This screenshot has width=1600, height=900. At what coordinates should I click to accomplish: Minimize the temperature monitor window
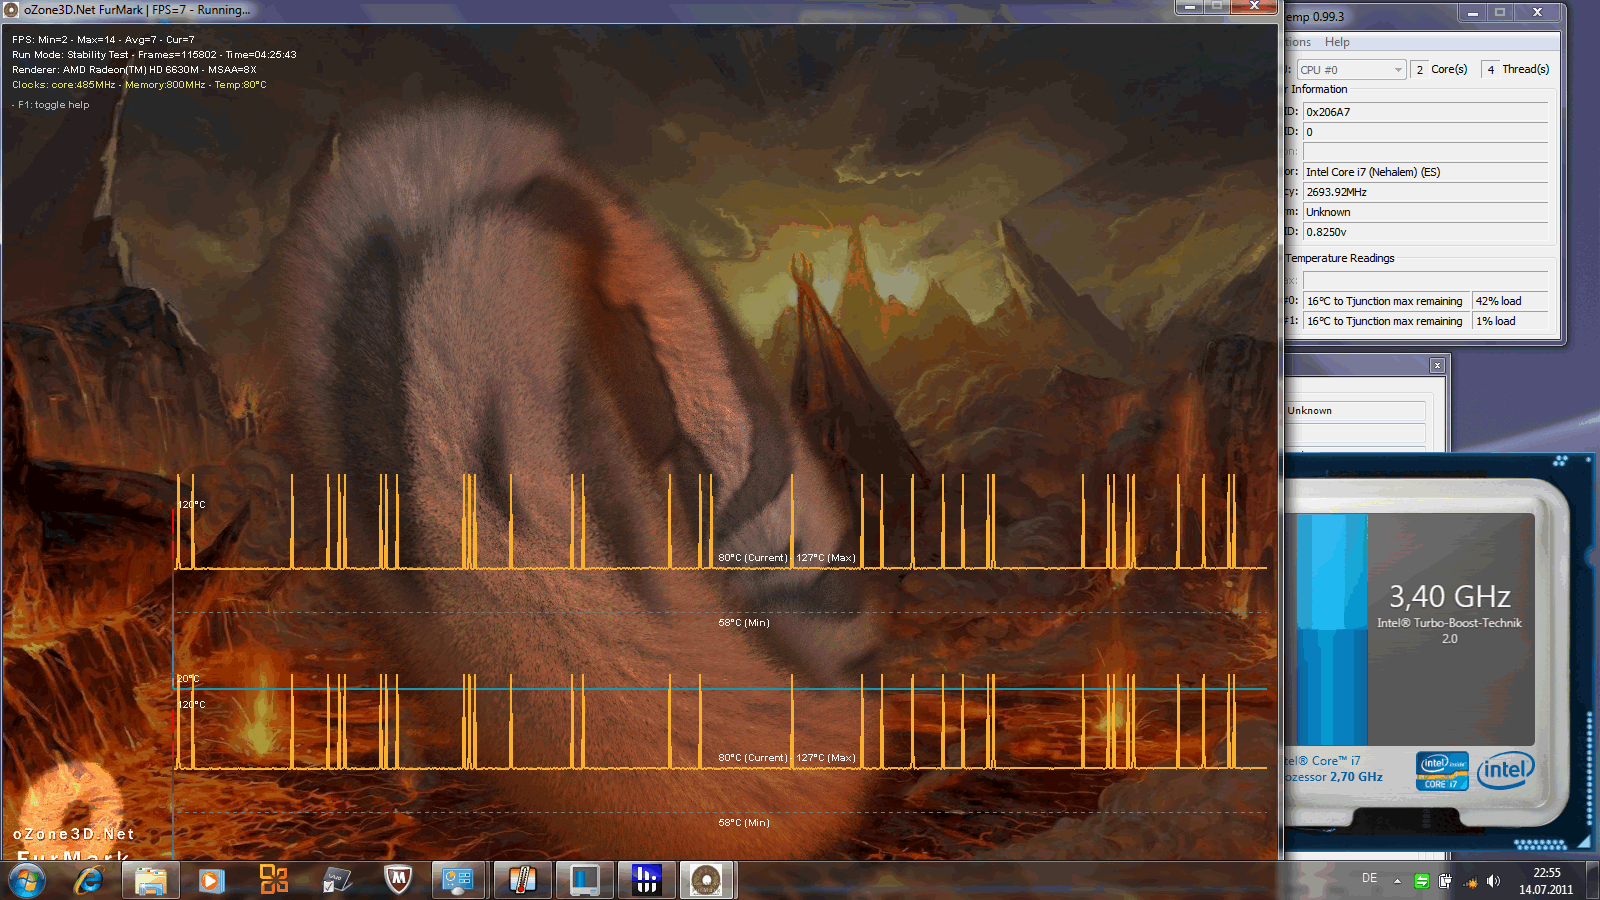(1472, 12)
